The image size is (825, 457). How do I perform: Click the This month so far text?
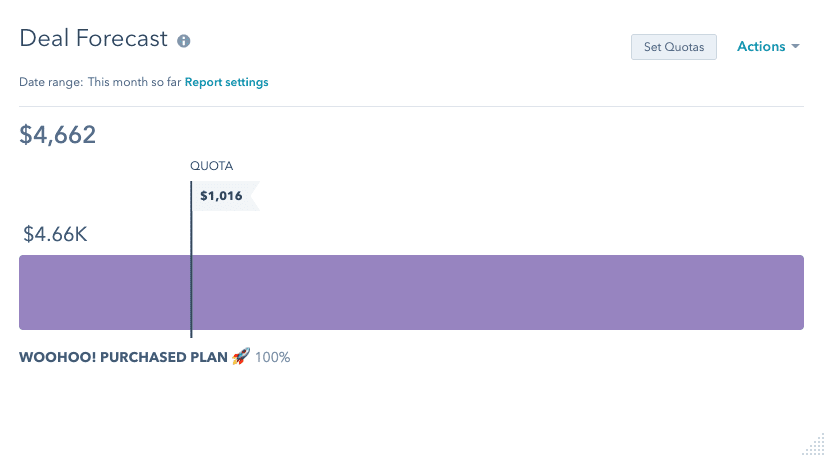coord(134,82)
